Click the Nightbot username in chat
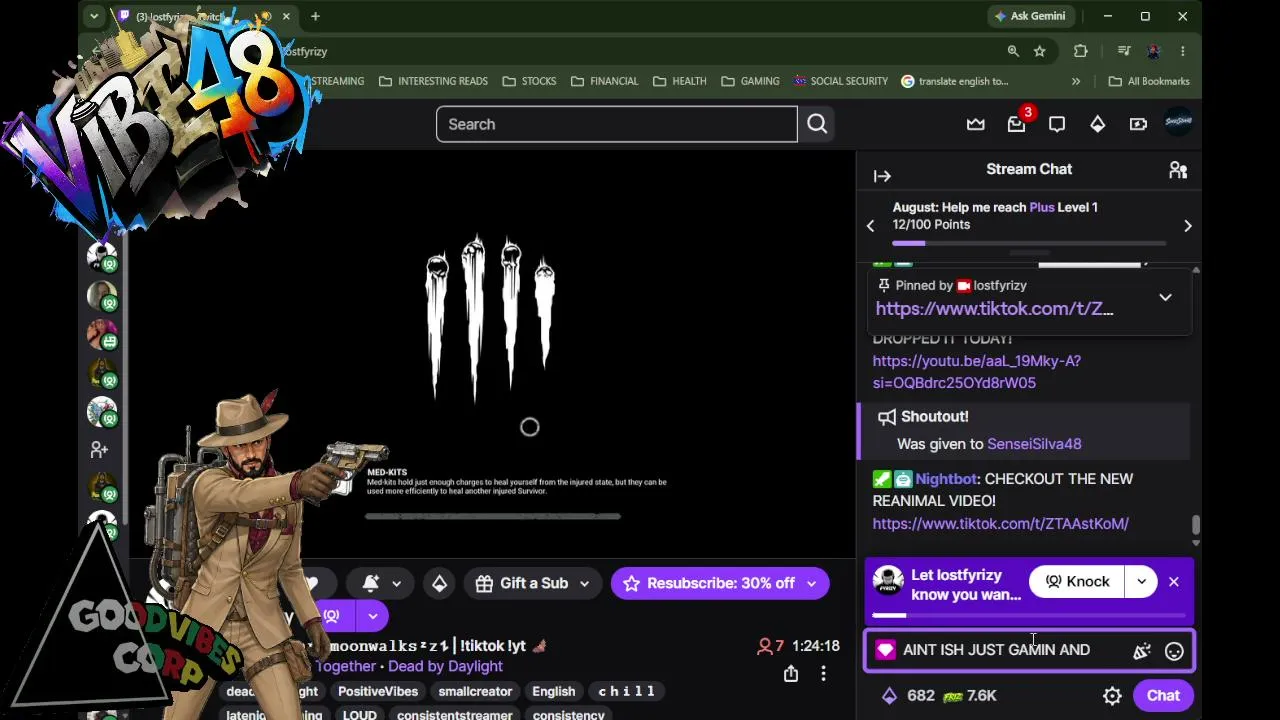 (945, 479)
